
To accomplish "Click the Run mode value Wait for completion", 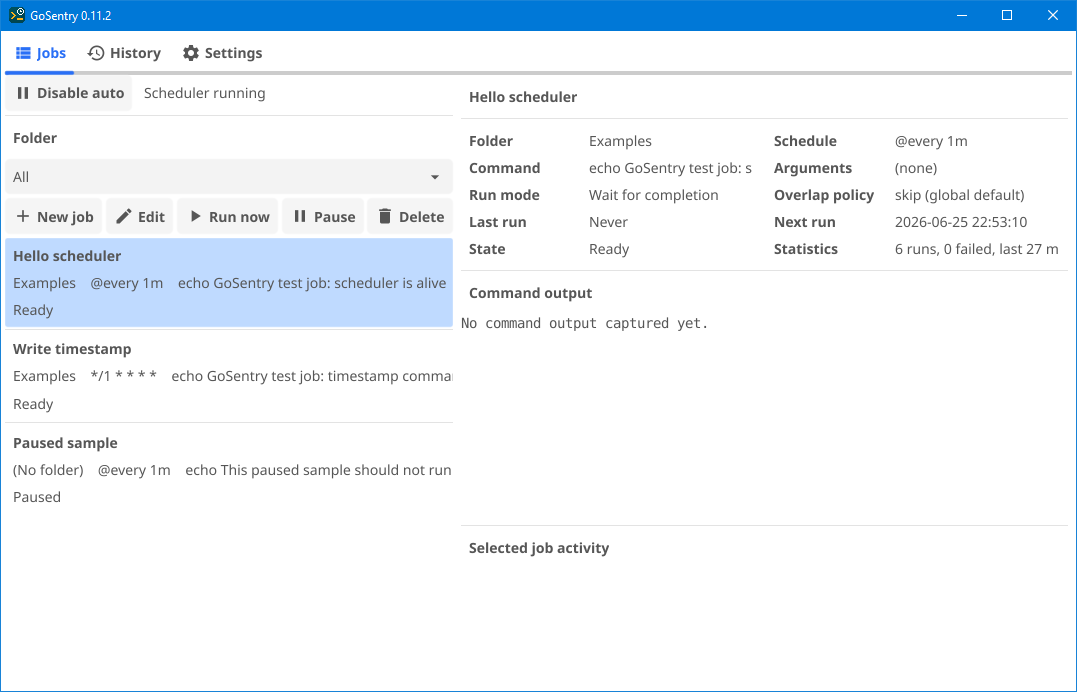I will [653, 195].
